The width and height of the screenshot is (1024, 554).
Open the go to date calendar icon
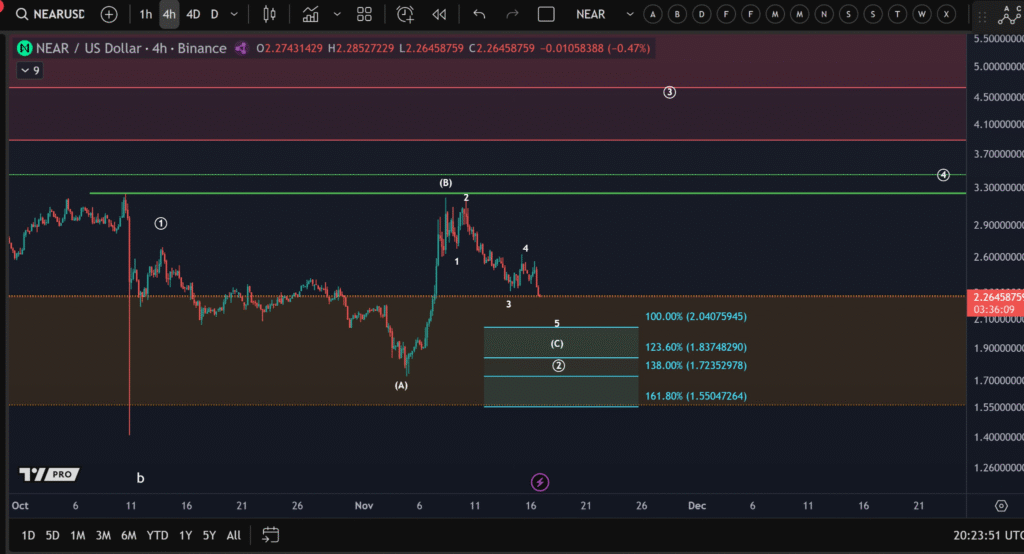click(x=271, y=534)
